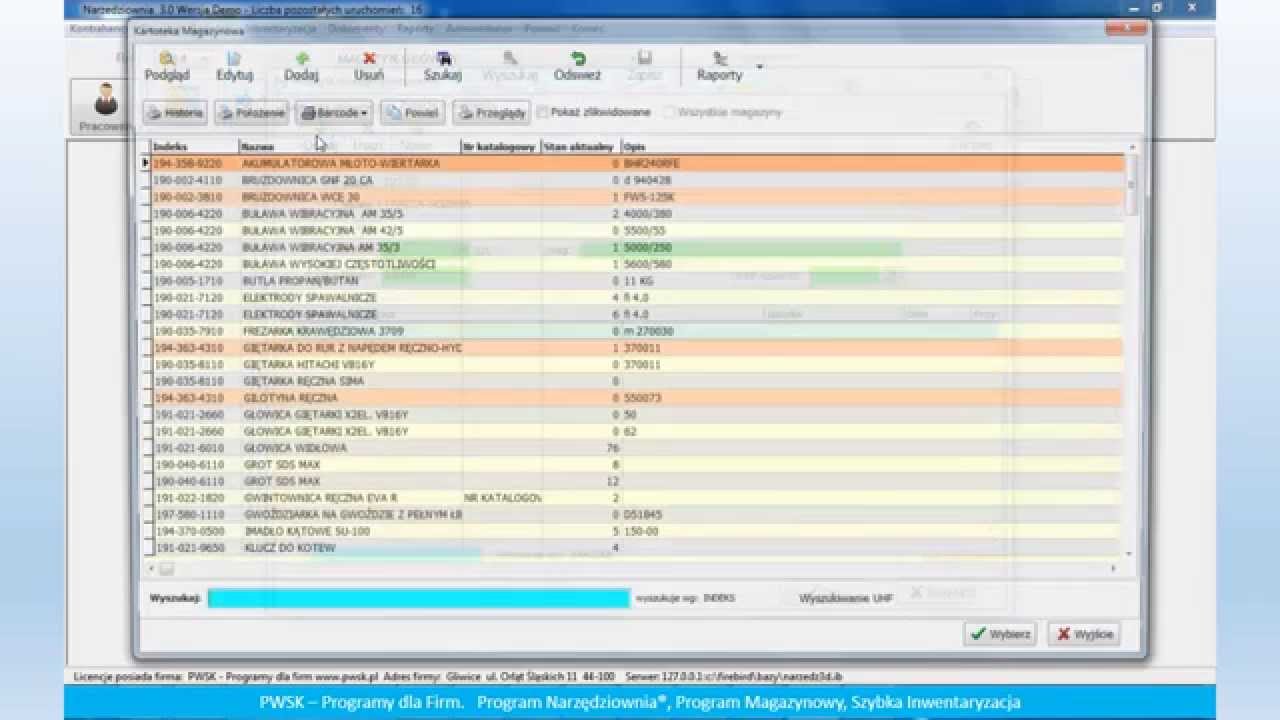Click the table's horizontal scrollbar
Viewport: 1280px width, 720px height.
click(x=632, y=569)
